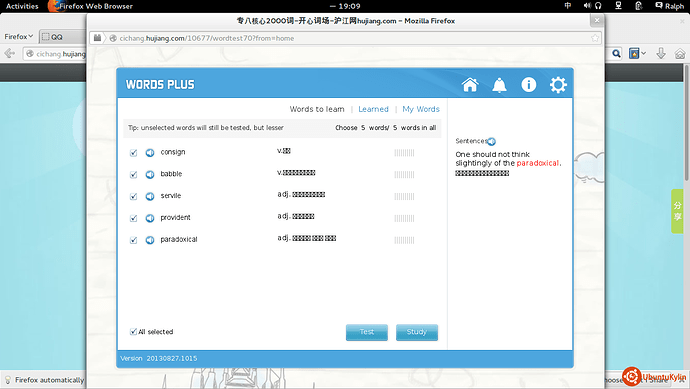This screenshot has height=389, width=690.
Task: Play pronunciation of paradoxical
Action: [150, 240]
